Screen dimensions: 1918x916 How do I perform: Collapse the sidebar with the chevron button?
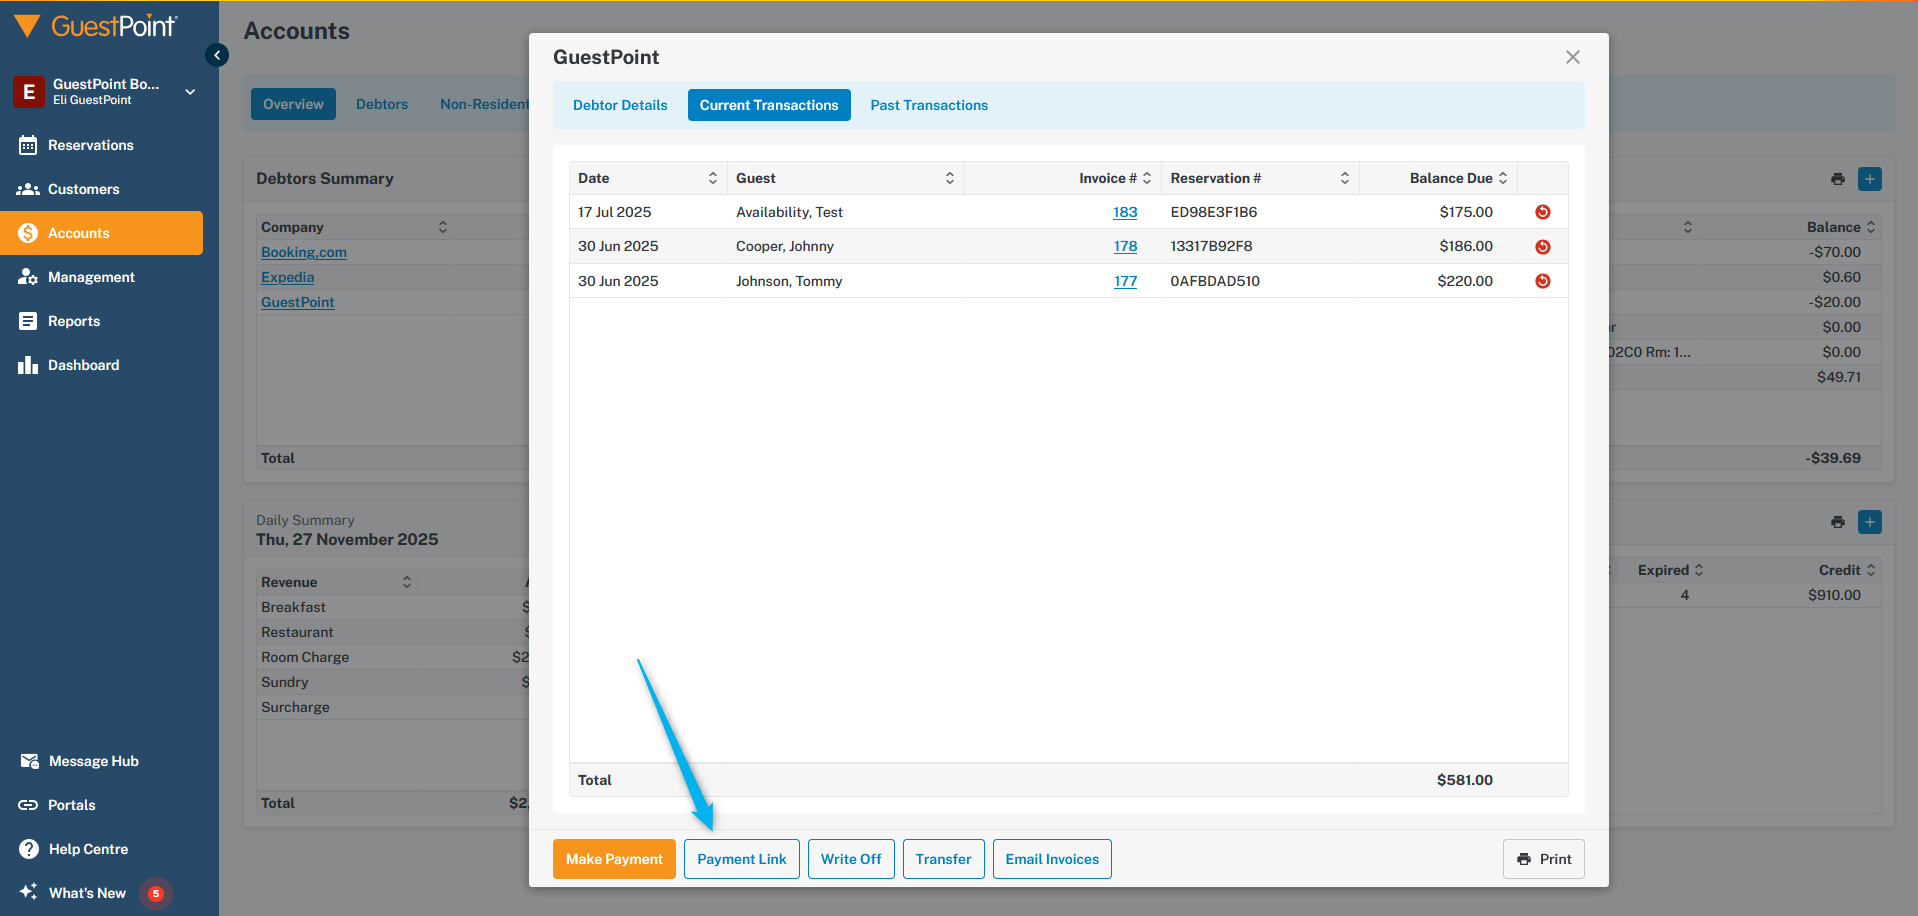(x=217, y=56)
